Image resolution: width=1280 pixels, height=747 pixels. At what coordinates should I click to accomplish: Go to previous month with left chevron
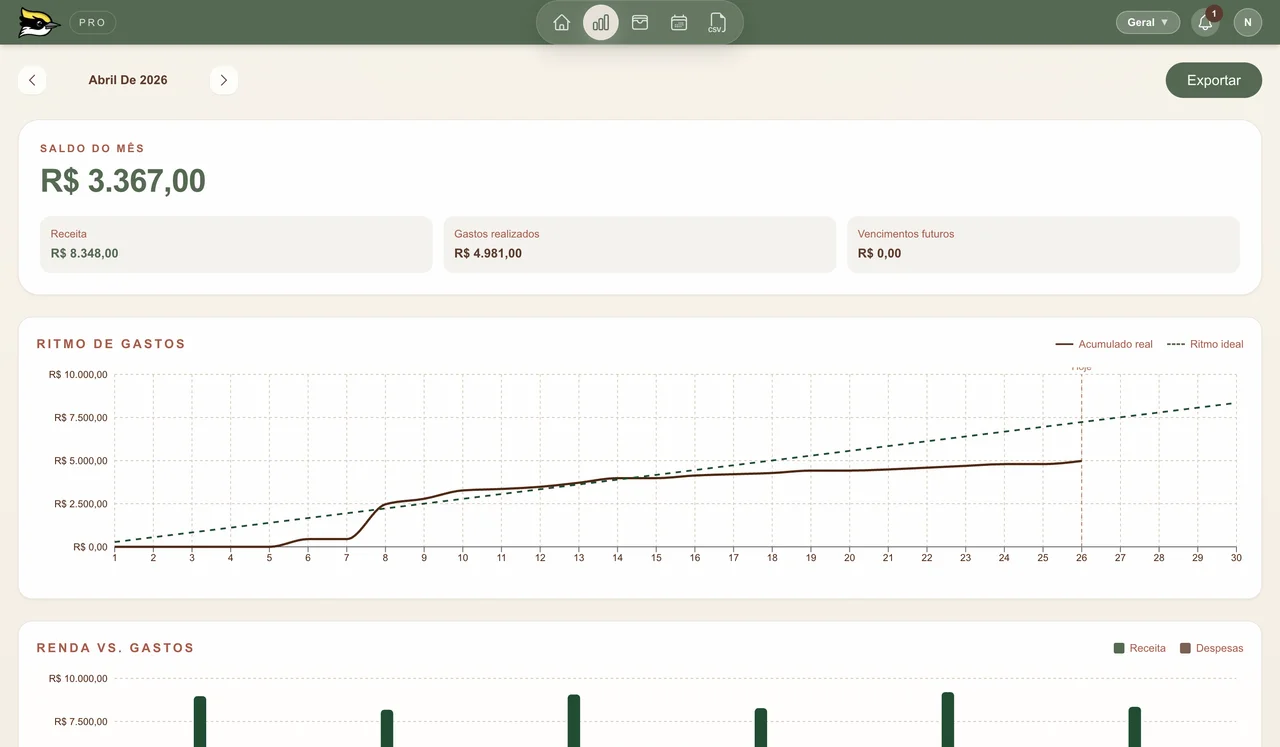click(x=32, y=80)
